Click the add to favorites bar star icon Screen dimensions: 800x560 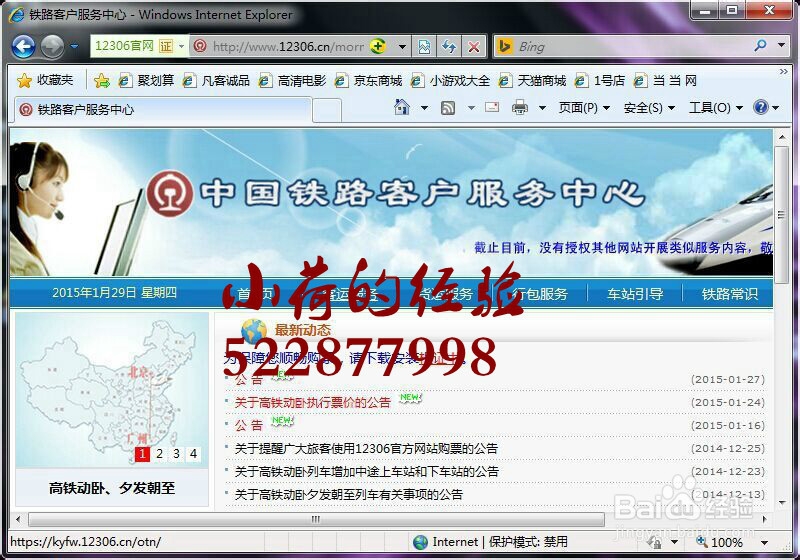pos(102,80)
